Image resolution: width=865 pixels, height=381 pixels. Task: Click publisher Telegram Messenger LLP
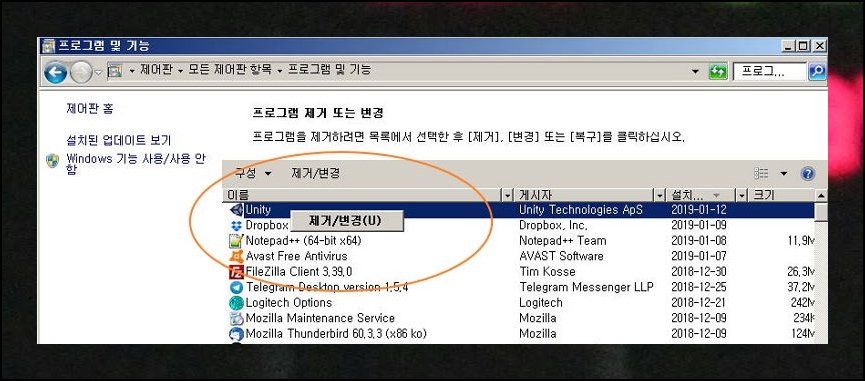(586, 287)
